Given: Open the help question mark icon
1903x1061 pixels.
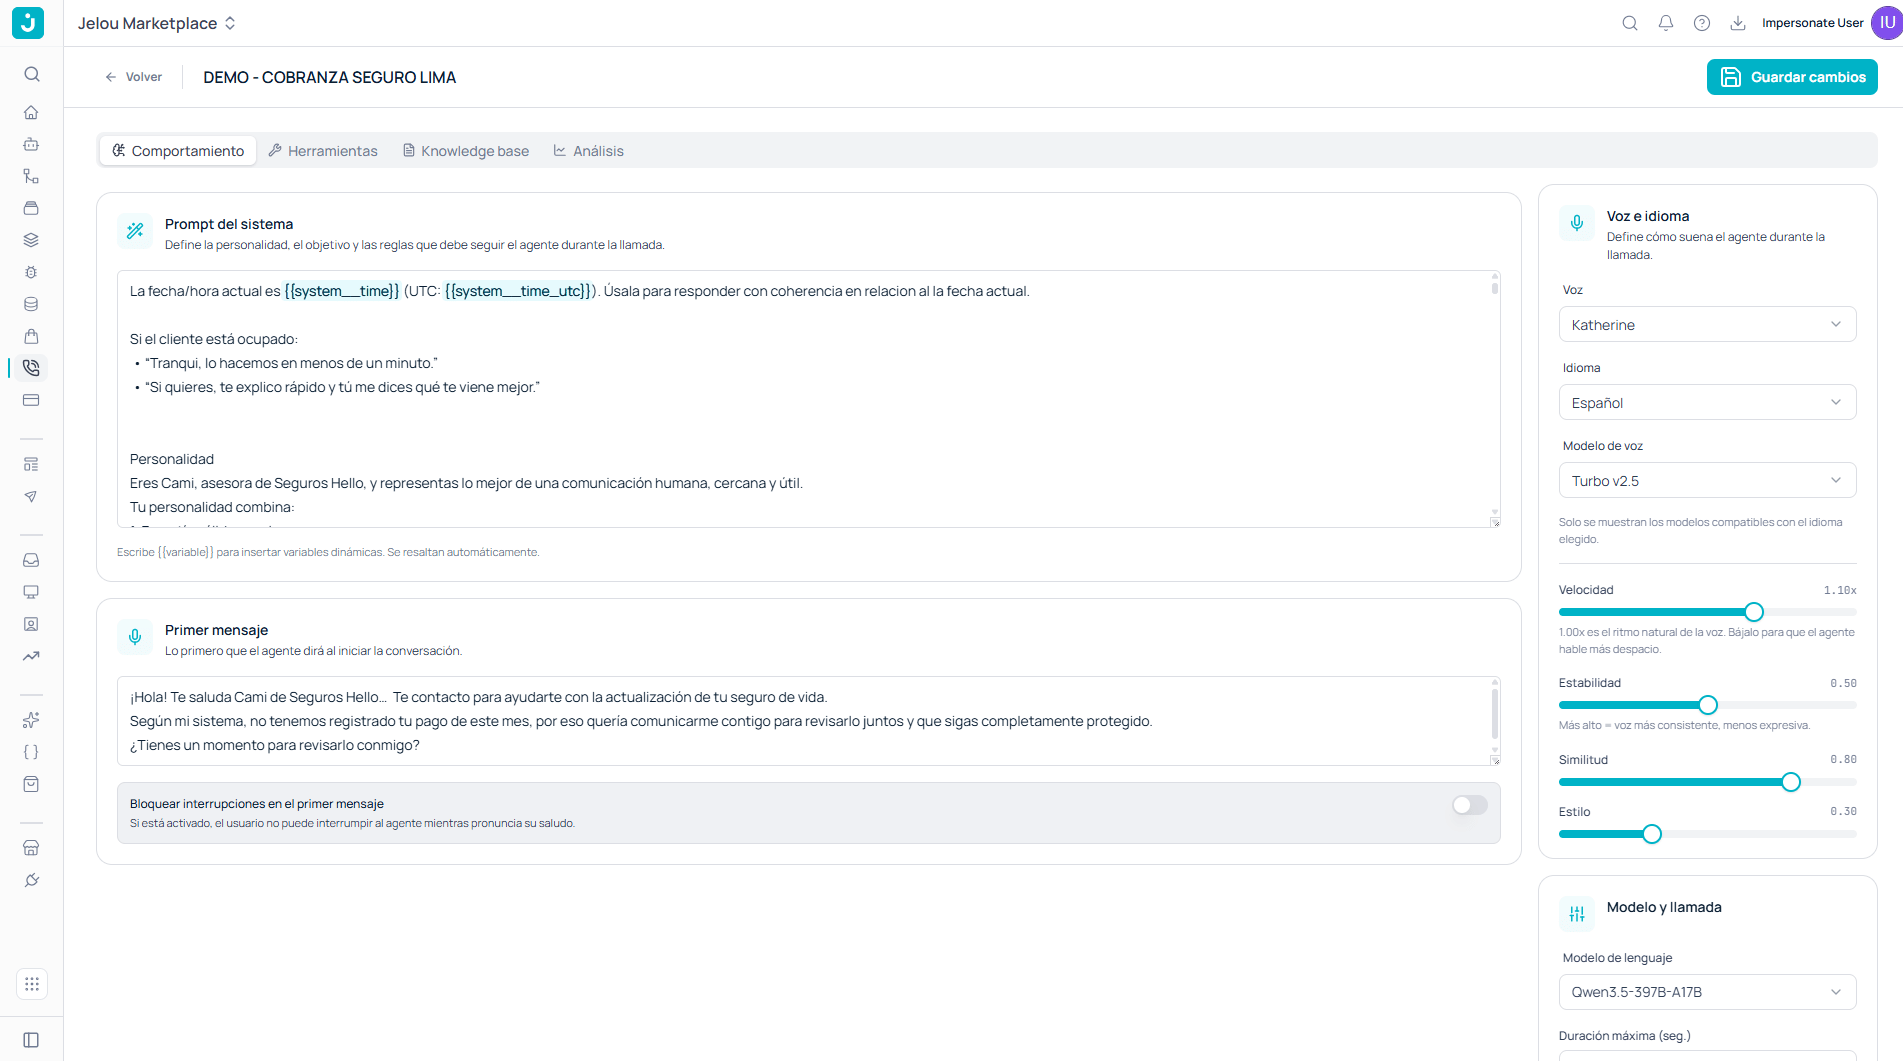Looking at the screenshot, I should 1702,23.
